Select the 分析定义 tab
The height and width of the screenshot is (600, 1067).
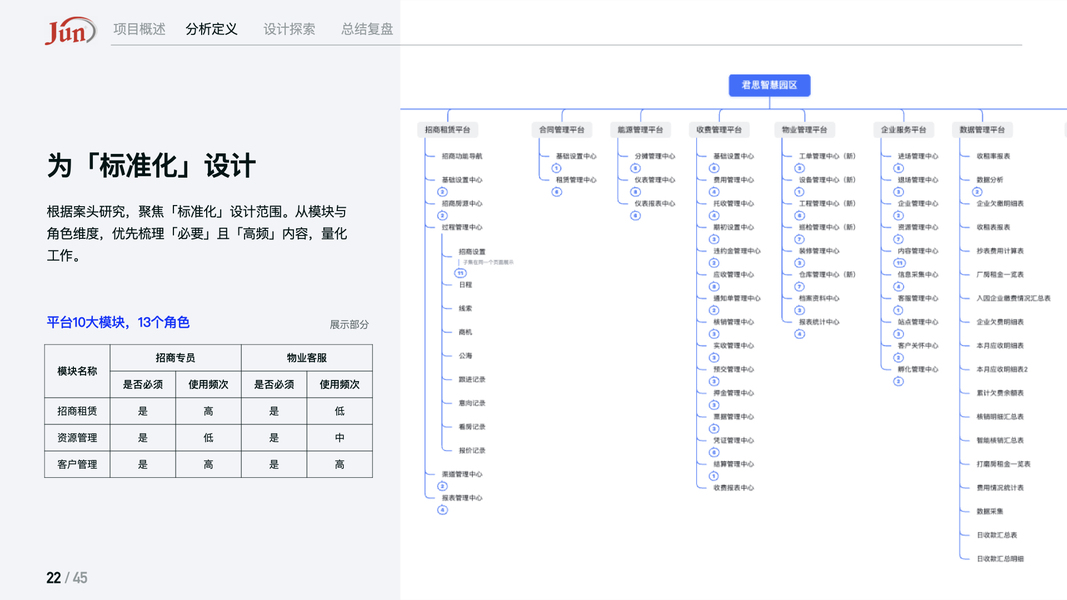[x=212, y=29]
